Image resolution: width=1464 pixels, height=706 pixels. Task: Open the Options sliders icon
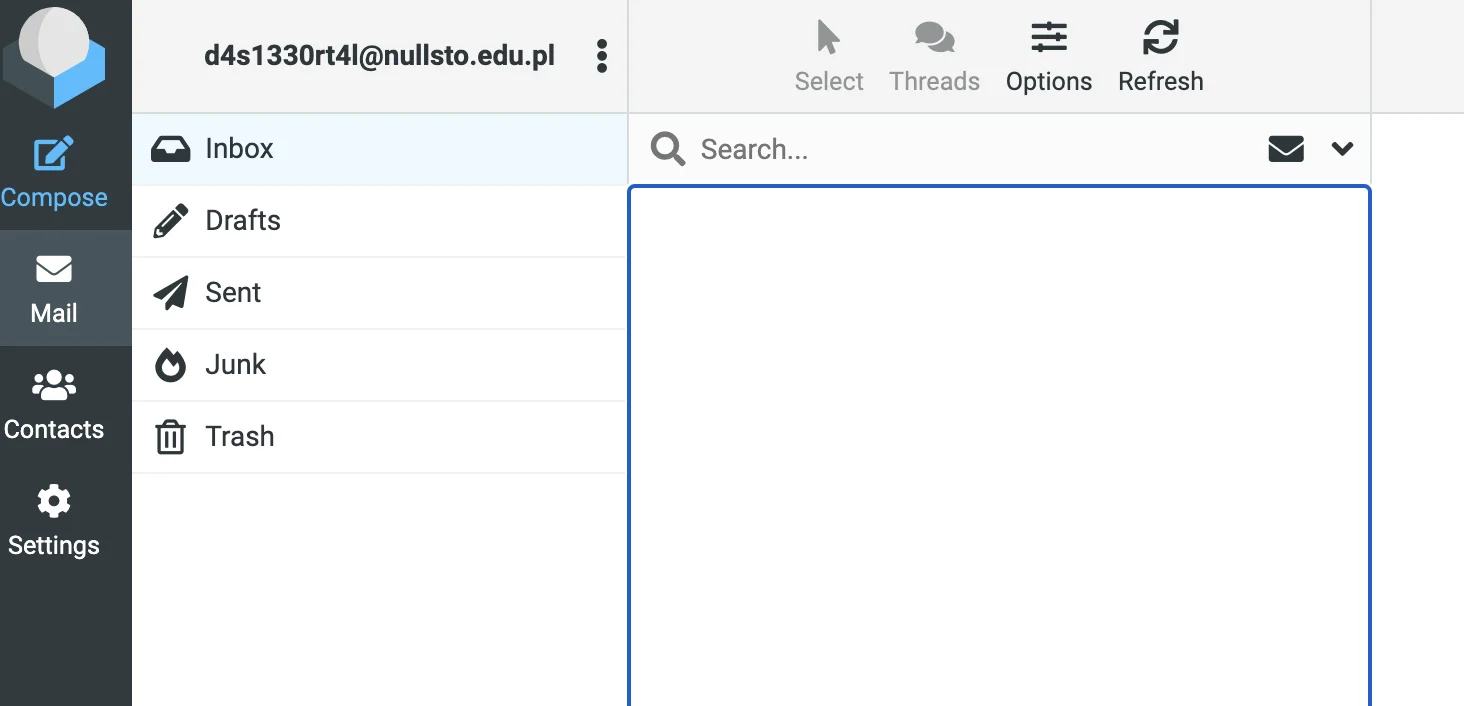[x=1049, y=38]
